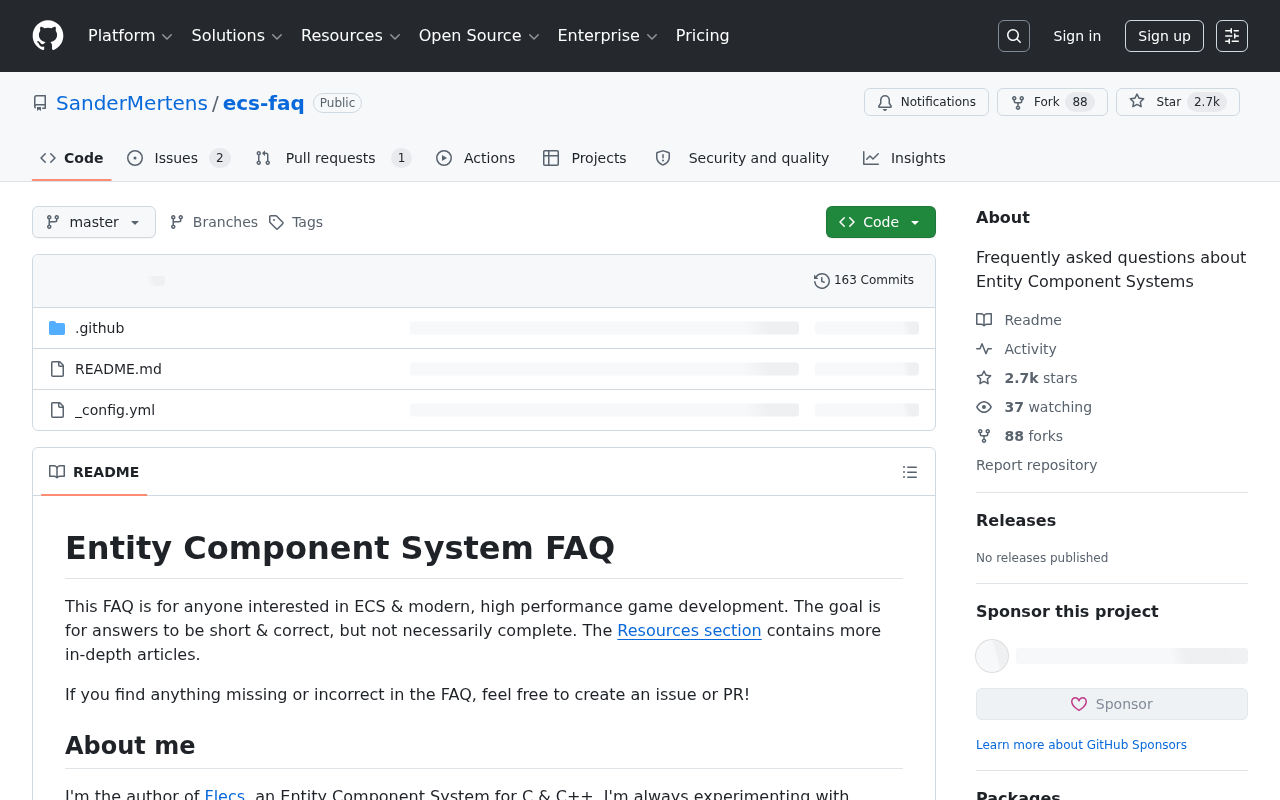Viewport: 1280px width, 800px height.
Task: Click Sign in
Action: point(1077,36)
